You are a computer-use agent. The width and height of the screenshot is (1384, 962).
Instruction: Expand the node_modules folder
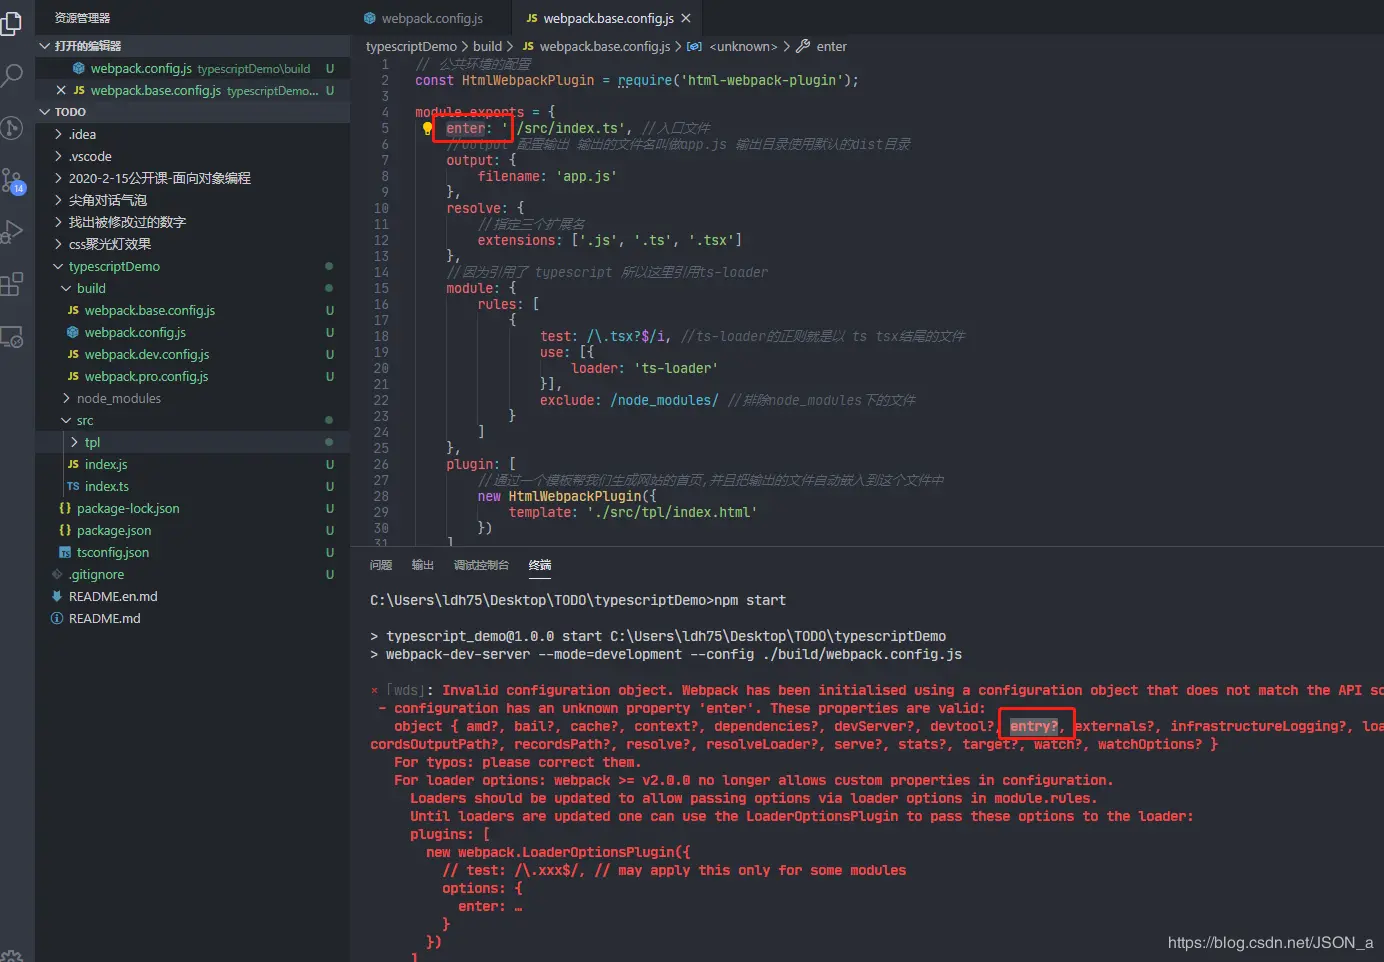coord(192,398)
